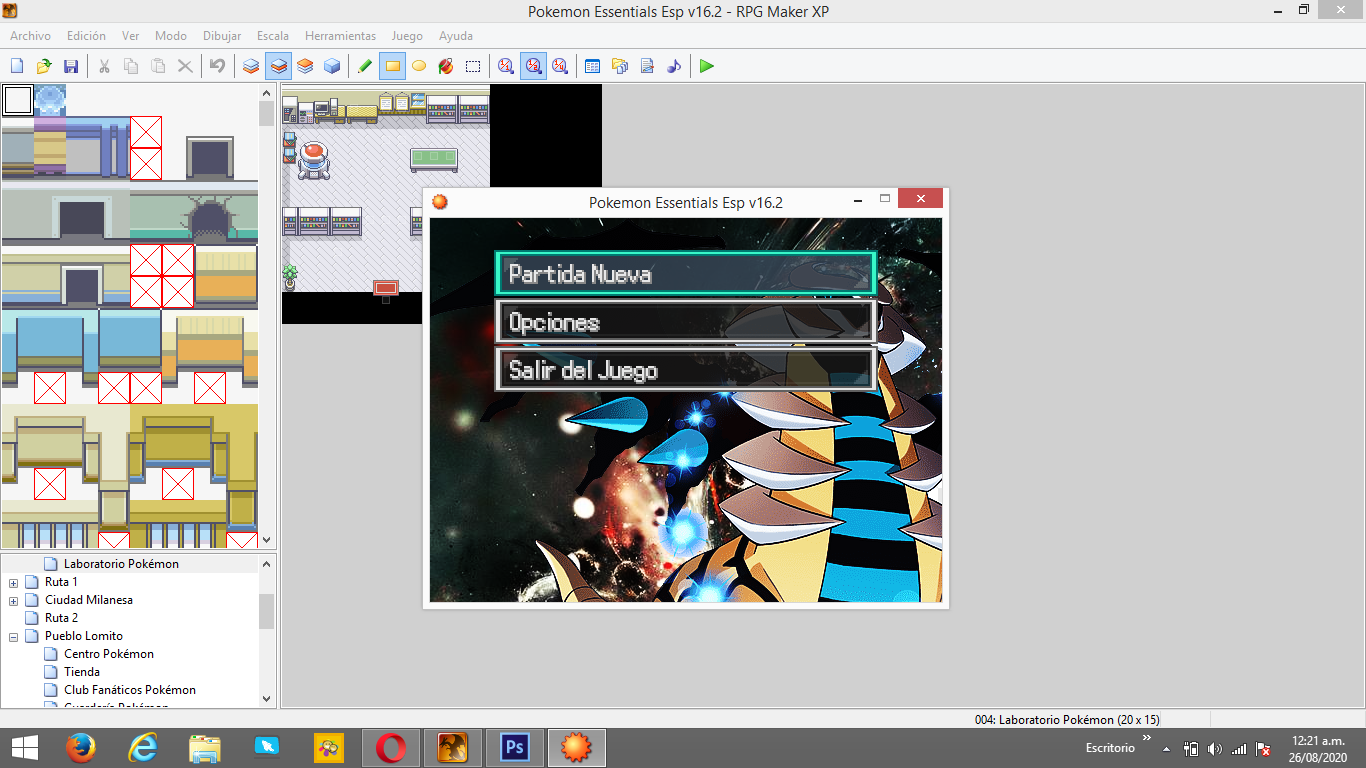1366x768 pixels.
Task: Click the green Playtest button
Action: (707, 66)
